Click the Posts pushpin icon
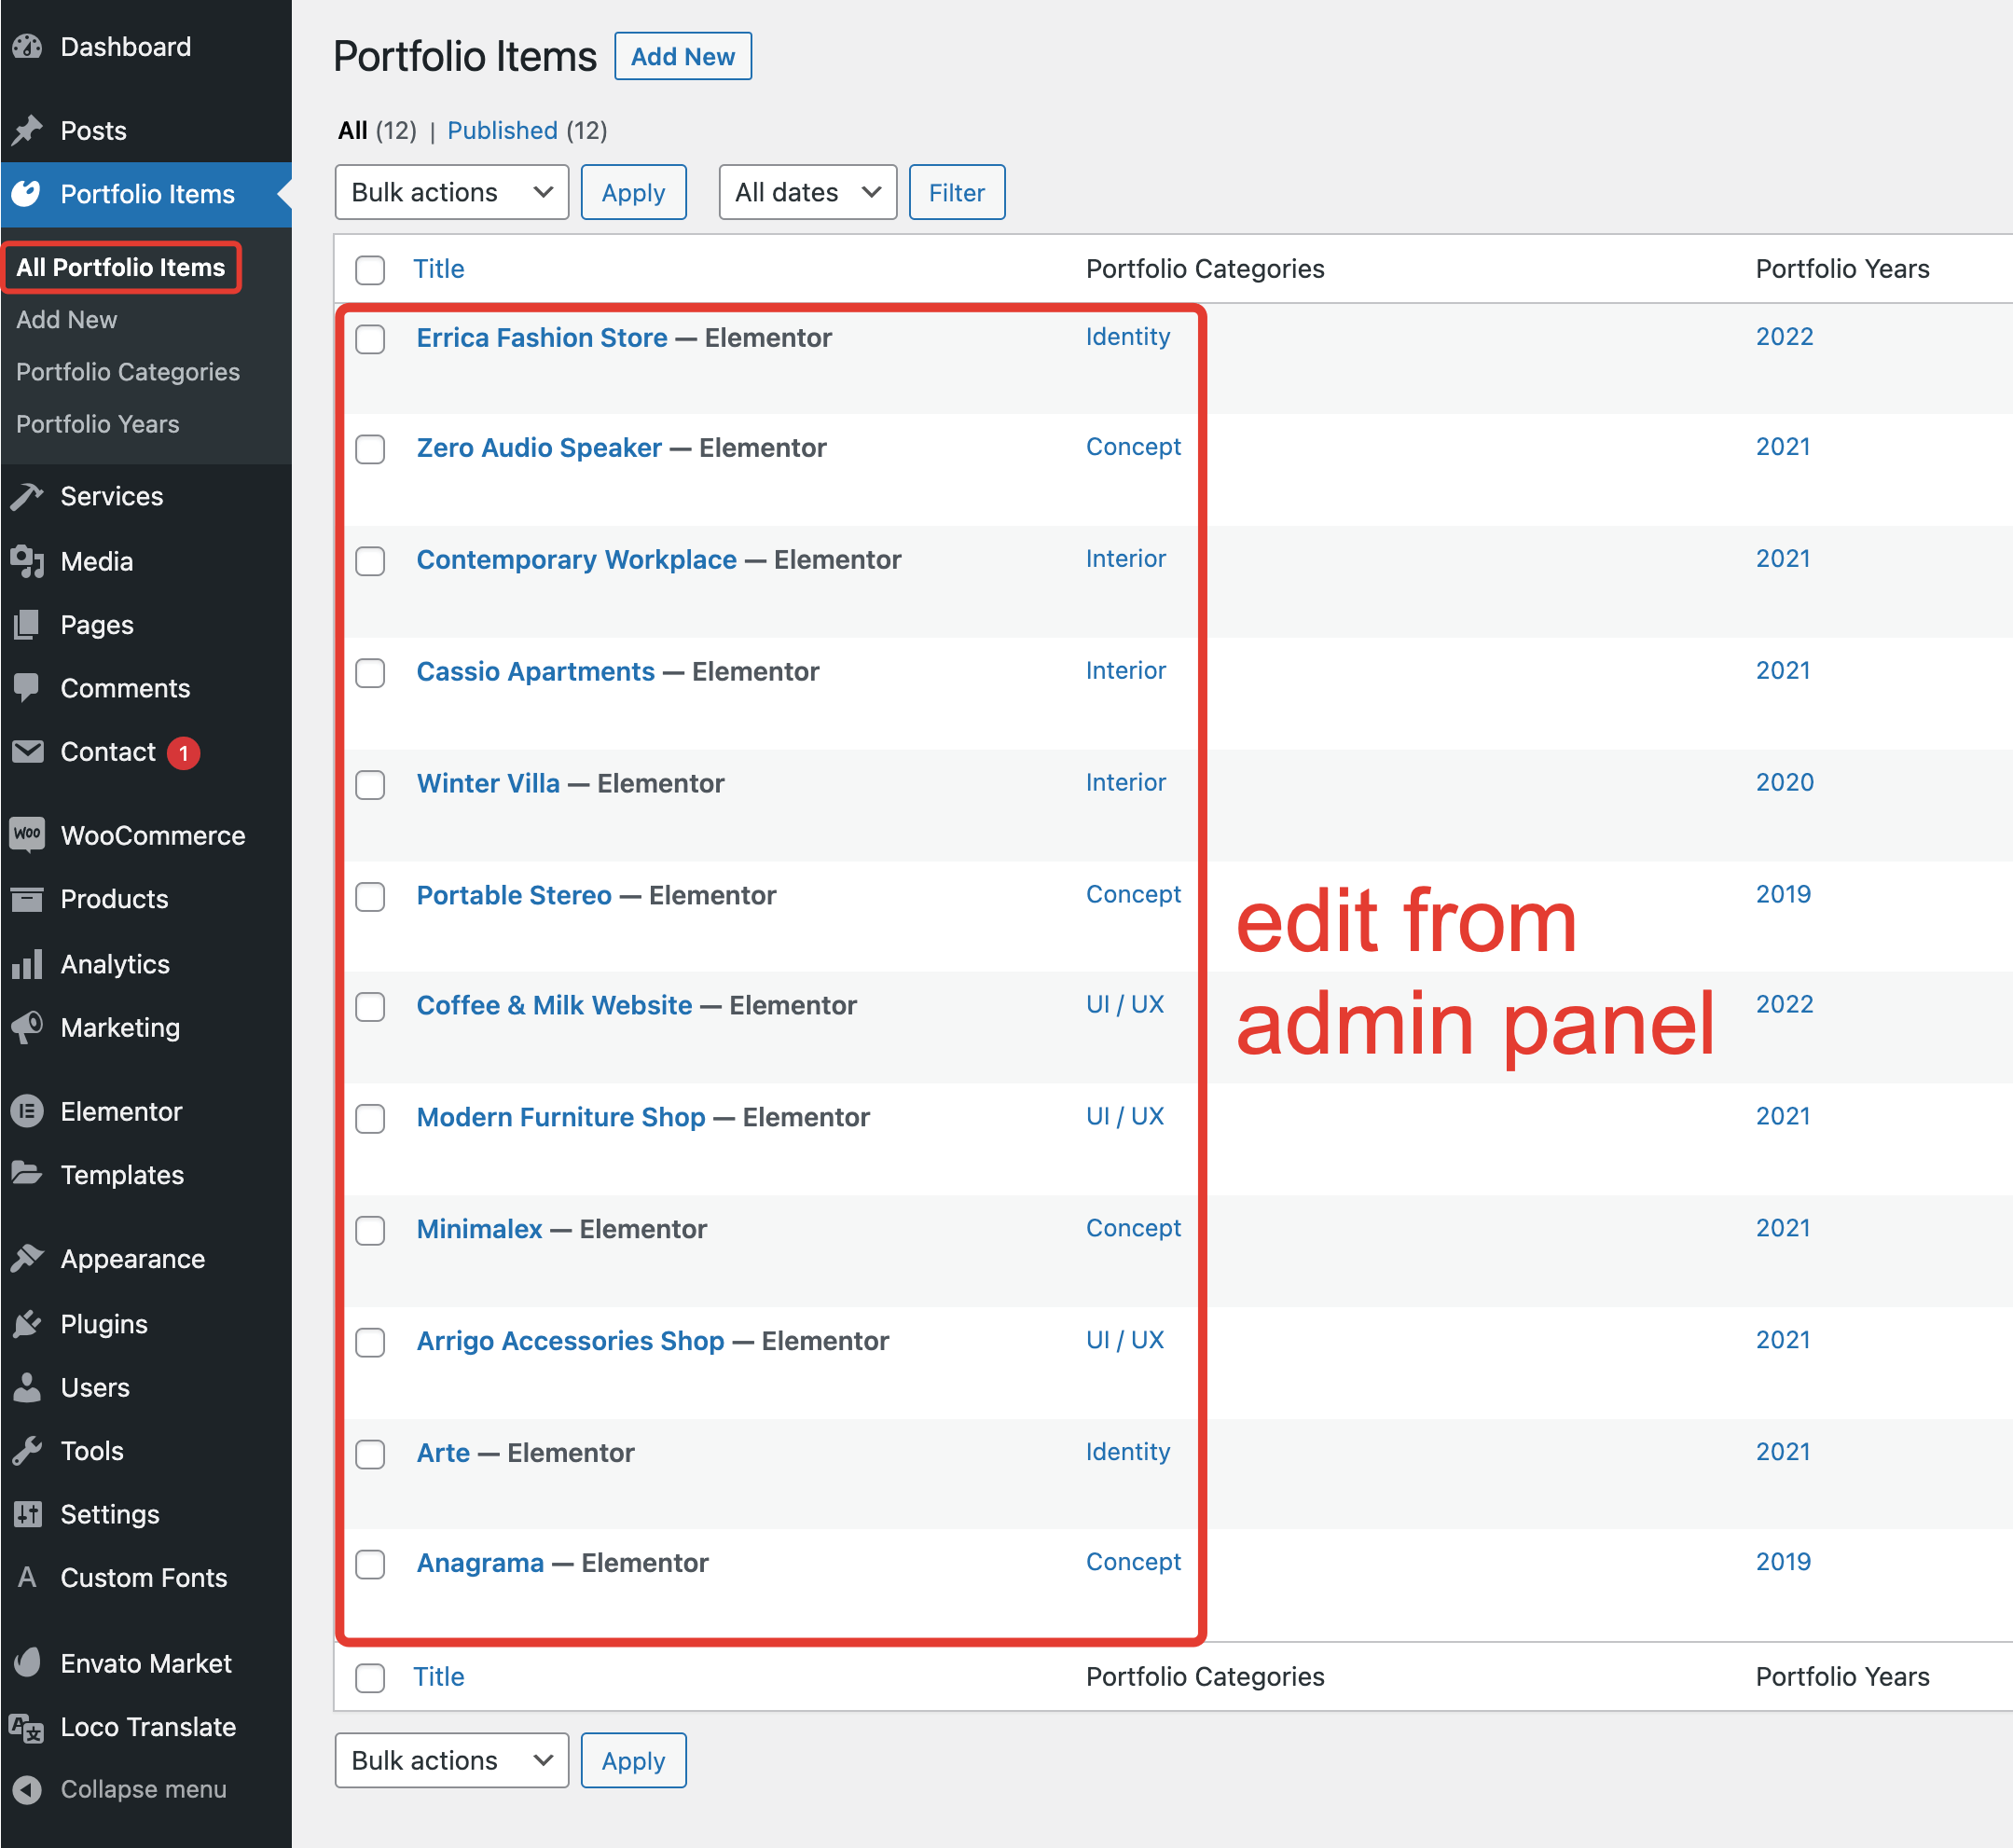2013x1848 pixels. pos(27,130)
